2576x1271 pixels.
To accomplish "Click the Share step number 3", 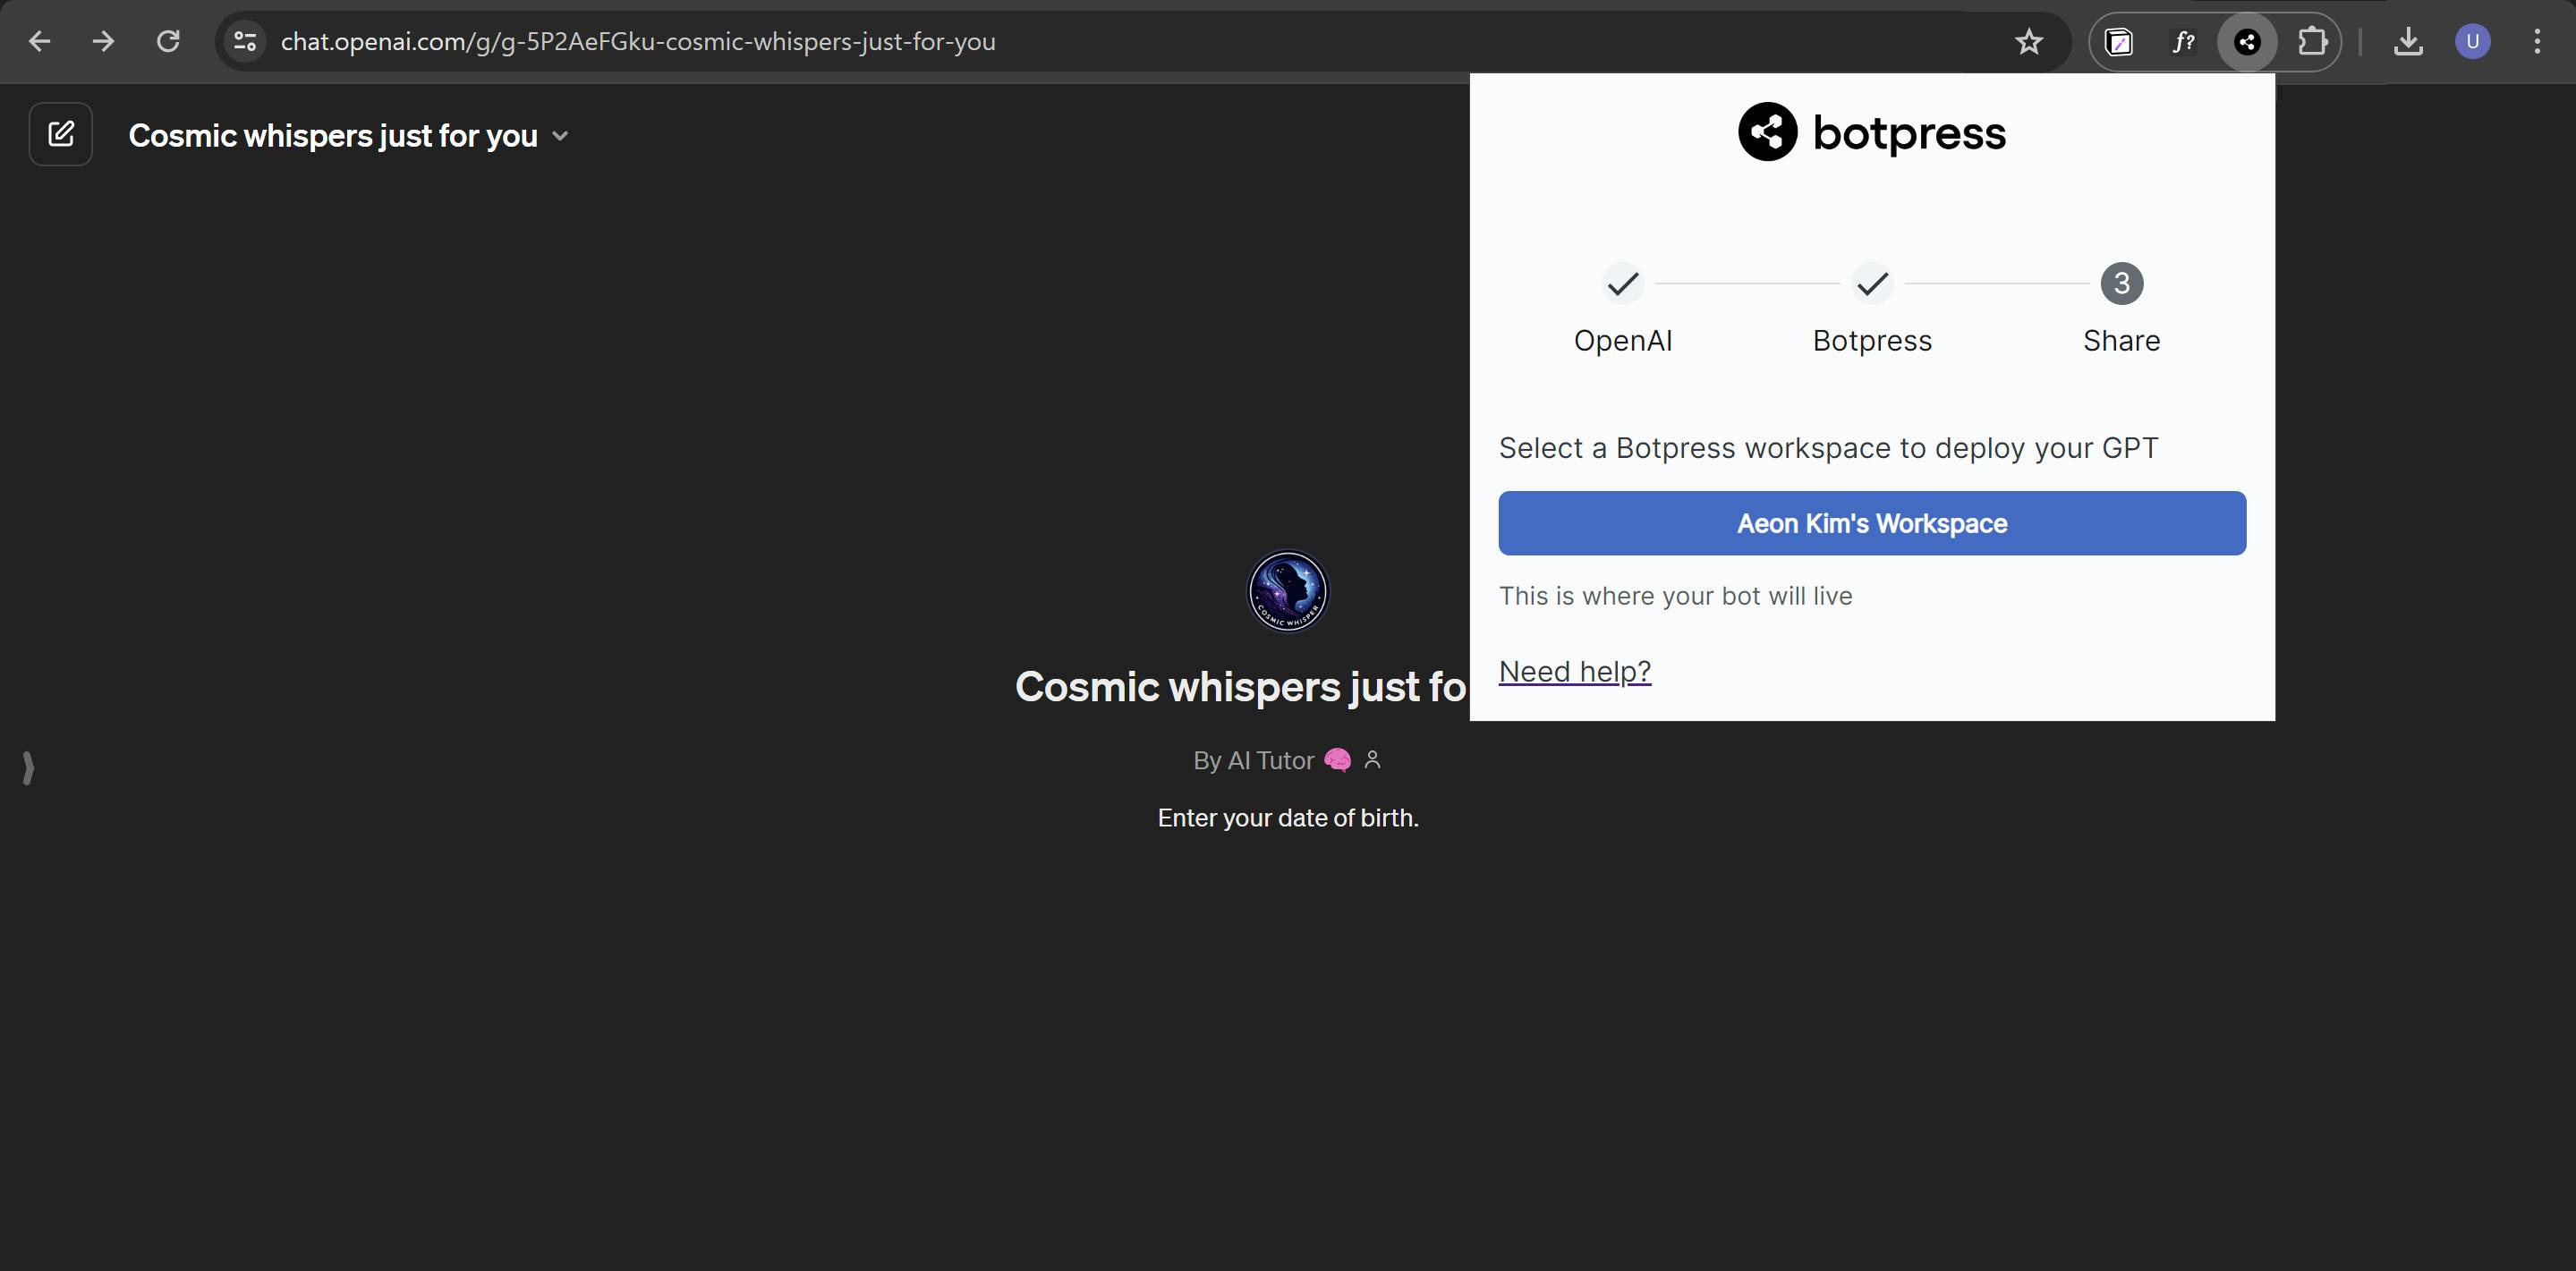I will (x=2121, y=284).
